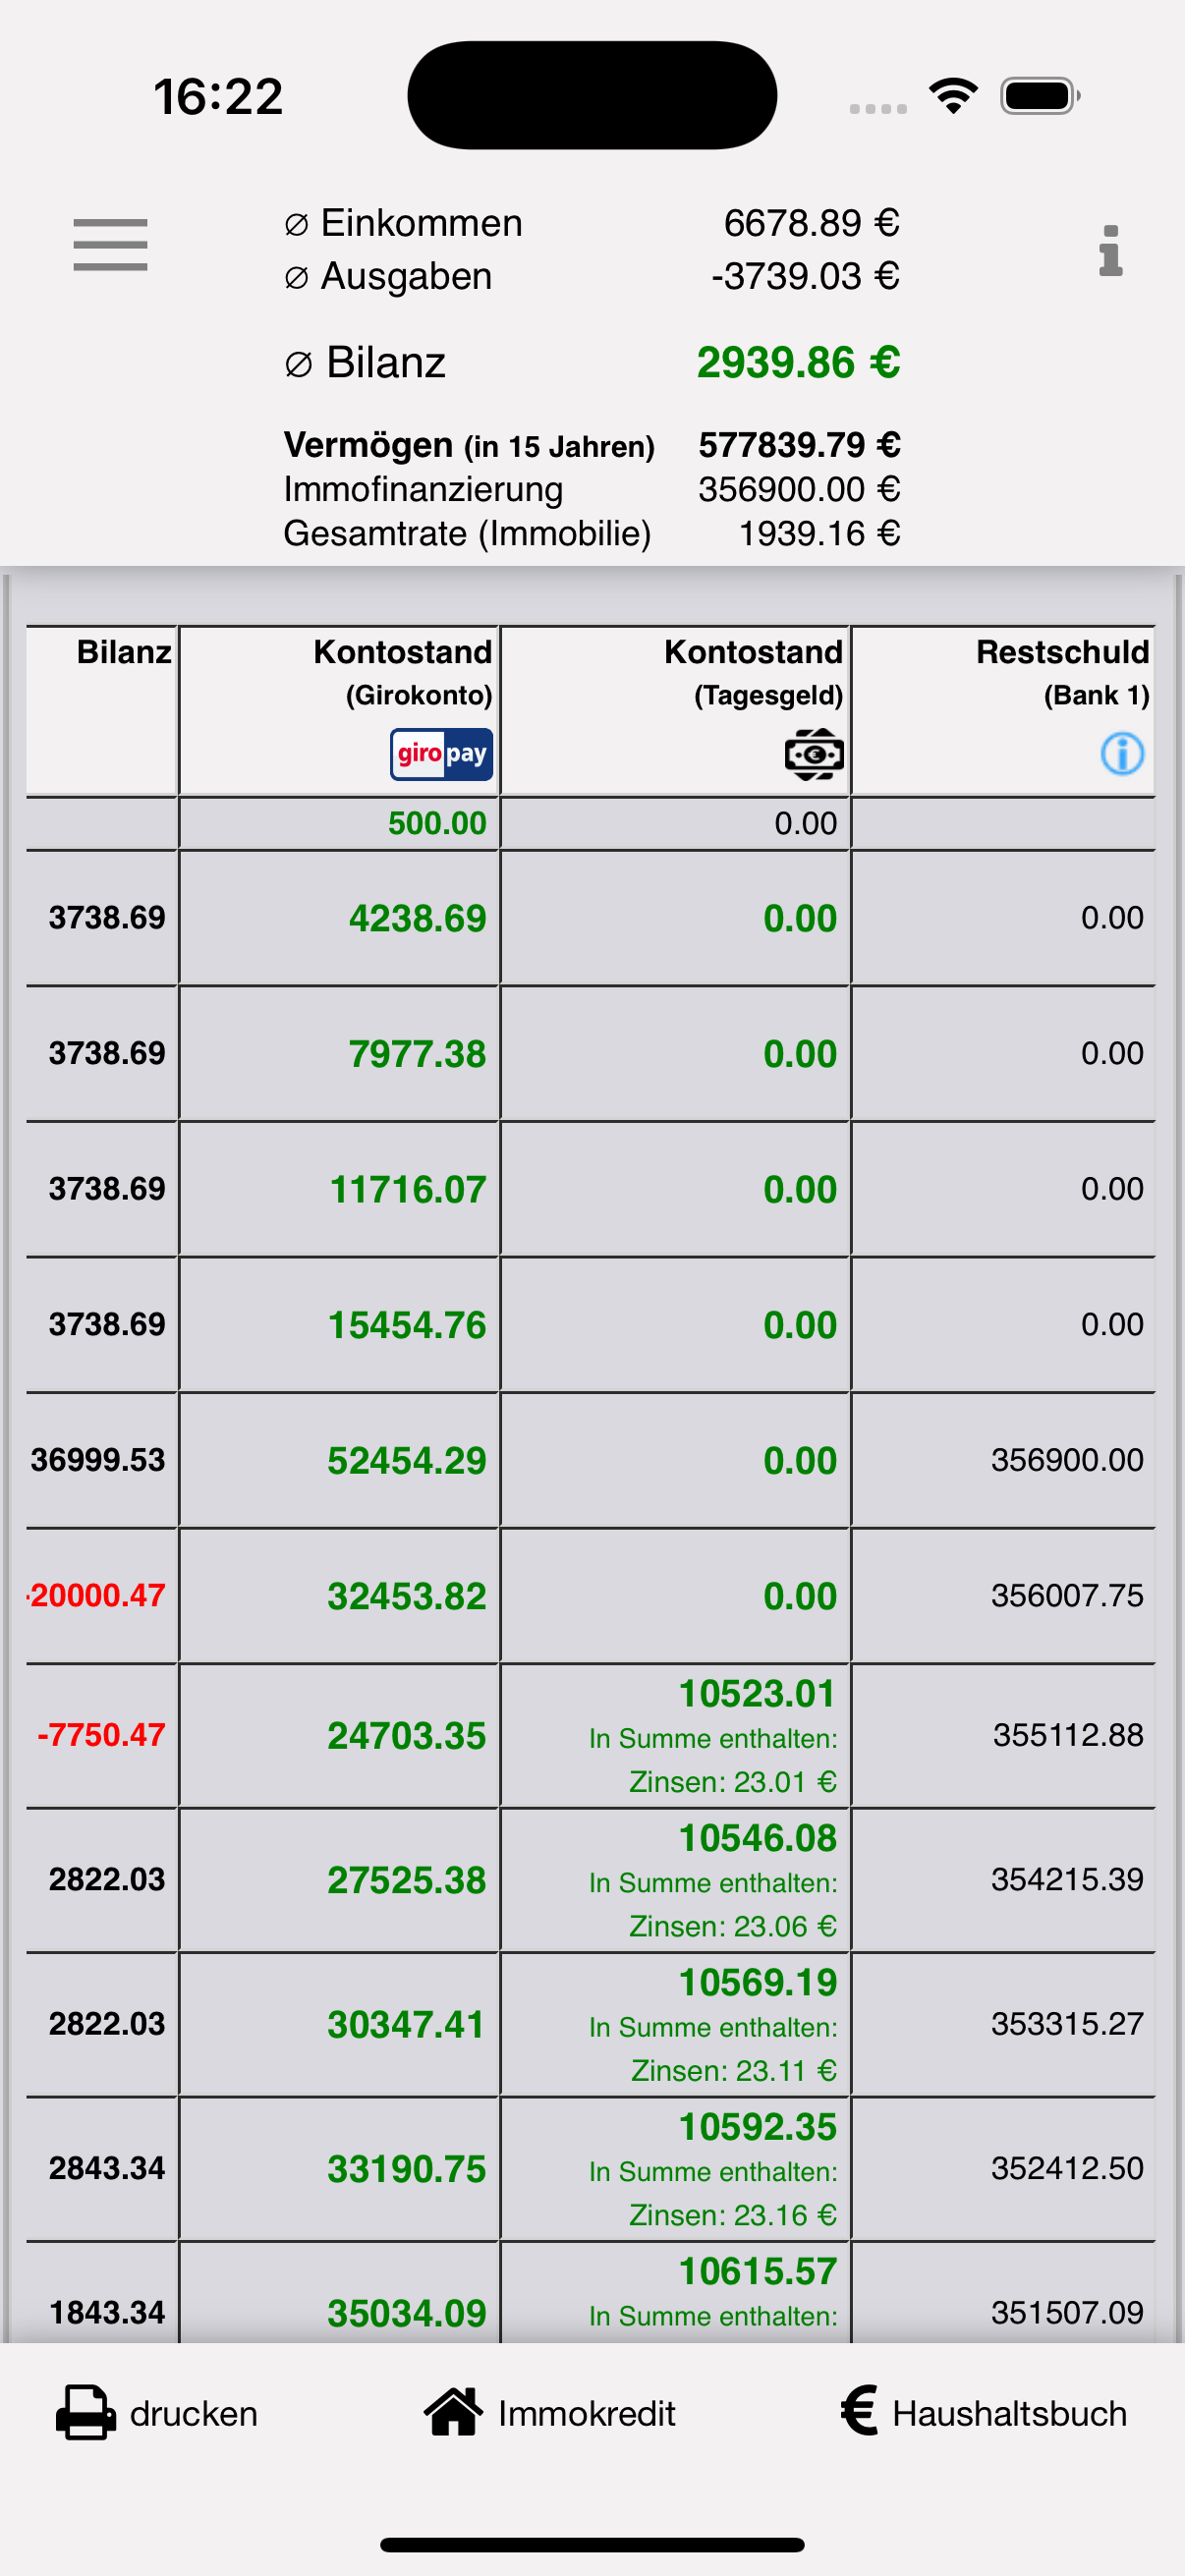Tap the Restschuld value 354215.39
Viewport: 1185px width, 2576px height.
coord(1067,1879)
